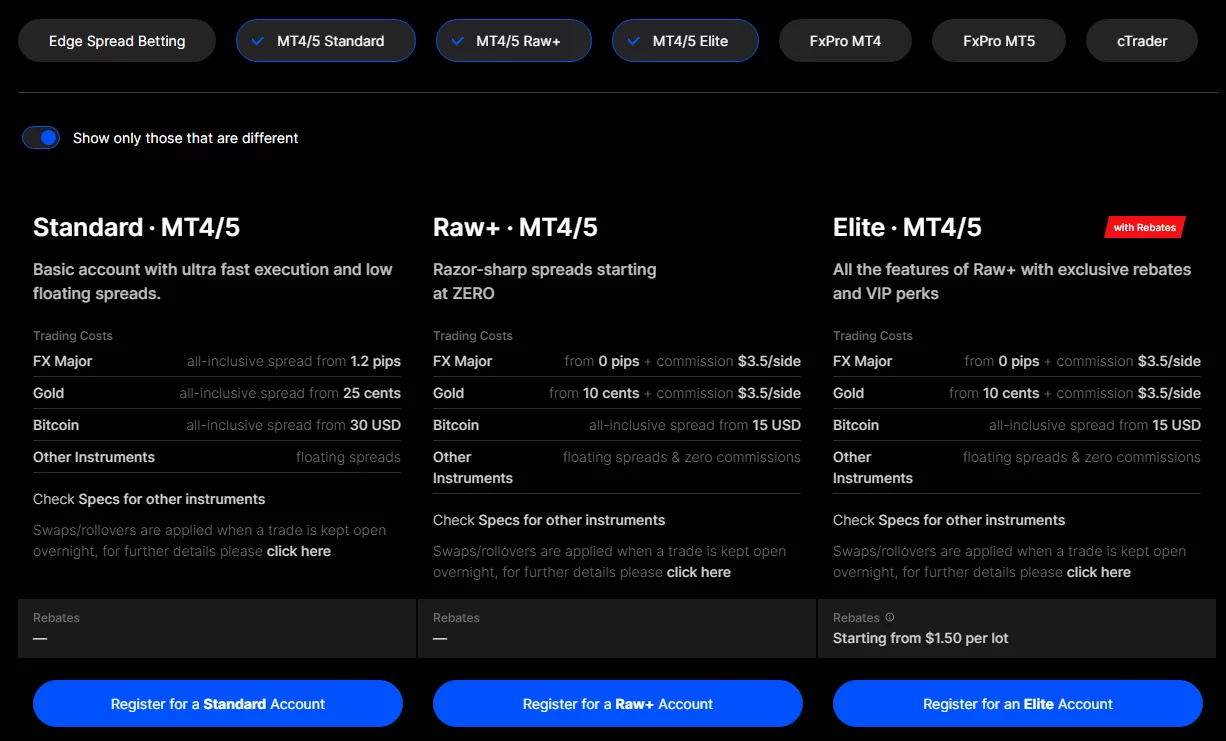Select the FxPro MT4 account chip
The width and height of the screenshot is (1226, 741).
(845, 41)
